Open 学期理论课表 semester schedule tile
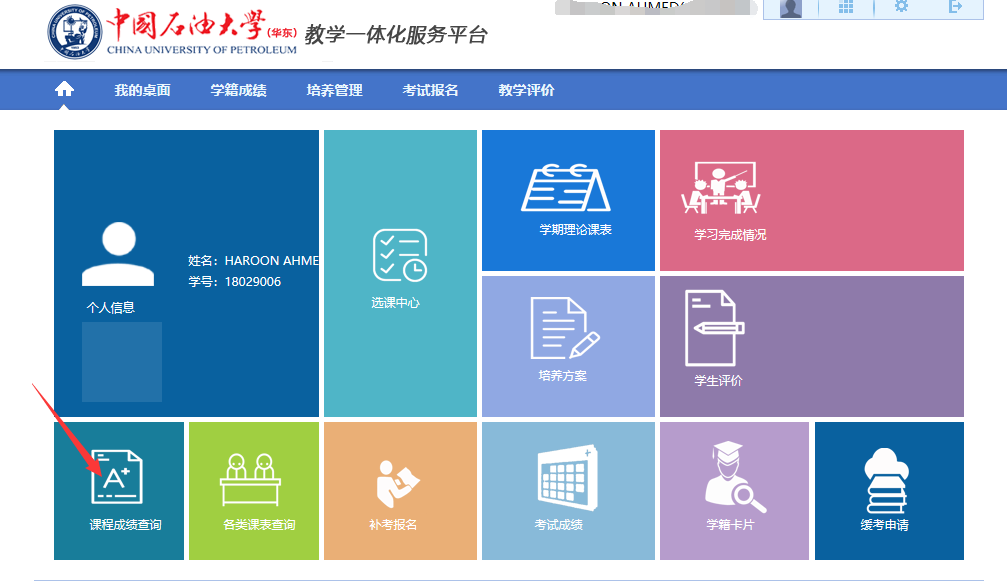 (x=568, y=200)
